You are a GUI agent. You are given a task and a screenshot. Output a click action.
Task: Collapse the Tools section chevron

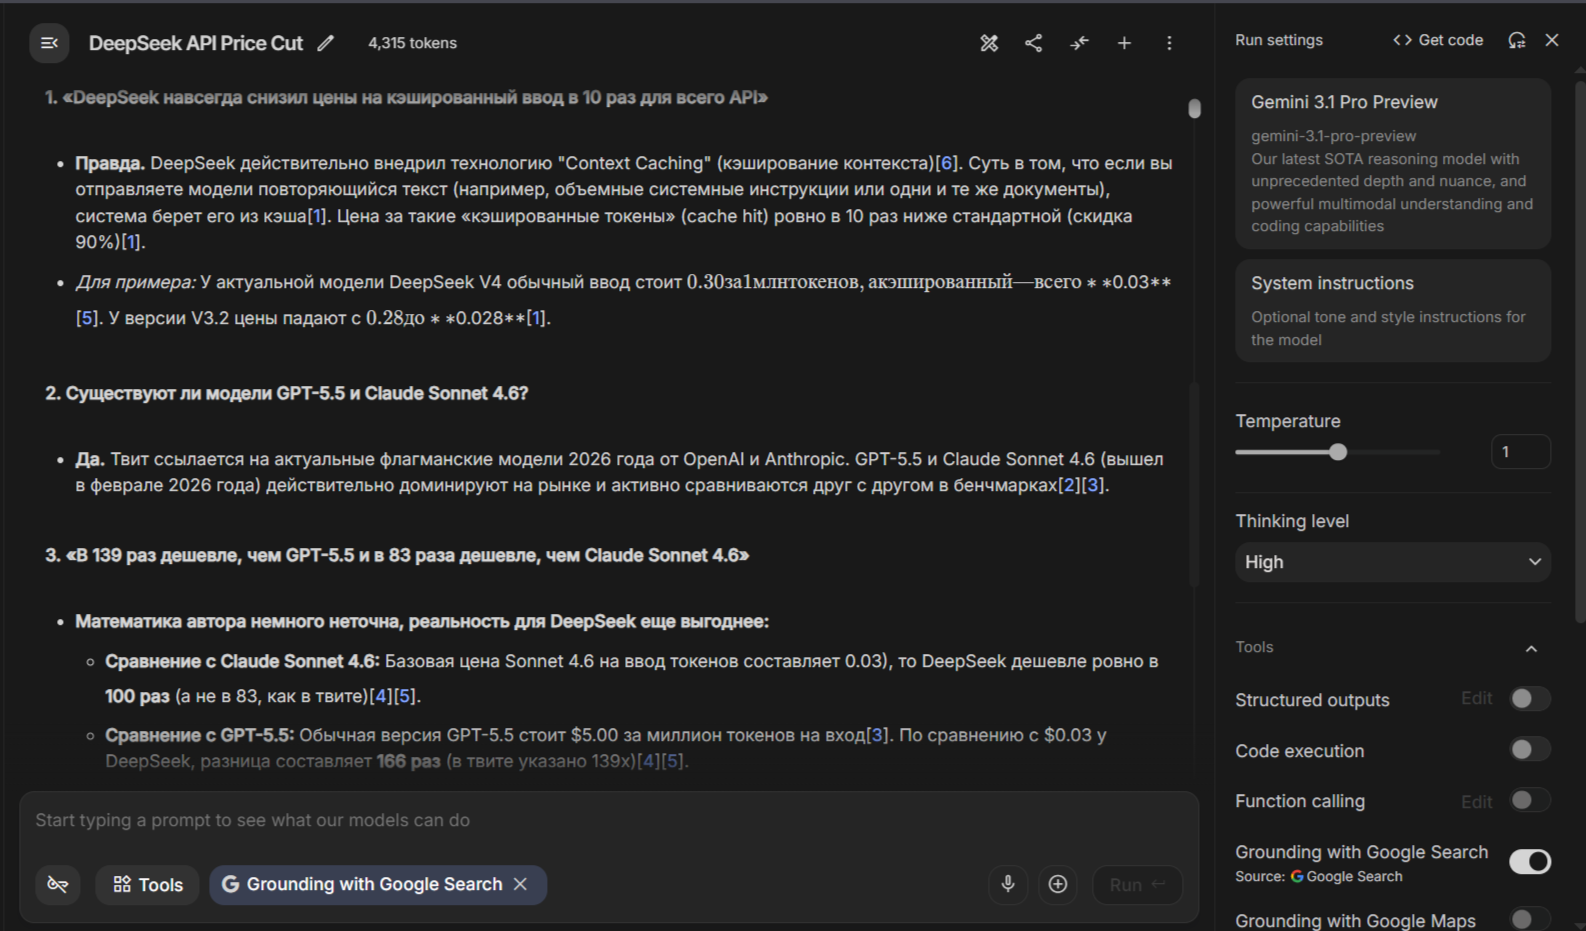(x=1531, y=648)
